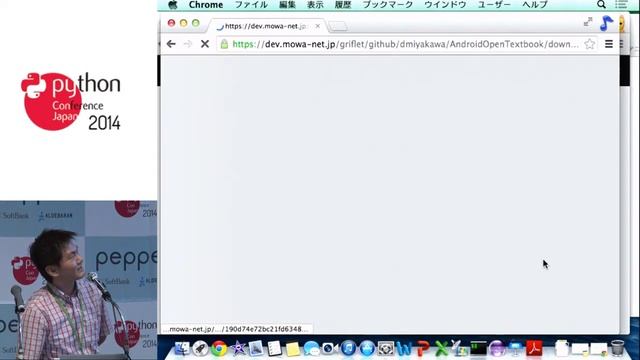This screenshot has width=640, height=360.
Task: Stop page loading with the X button
Action: pyautogui.click(x=205, y=44)
